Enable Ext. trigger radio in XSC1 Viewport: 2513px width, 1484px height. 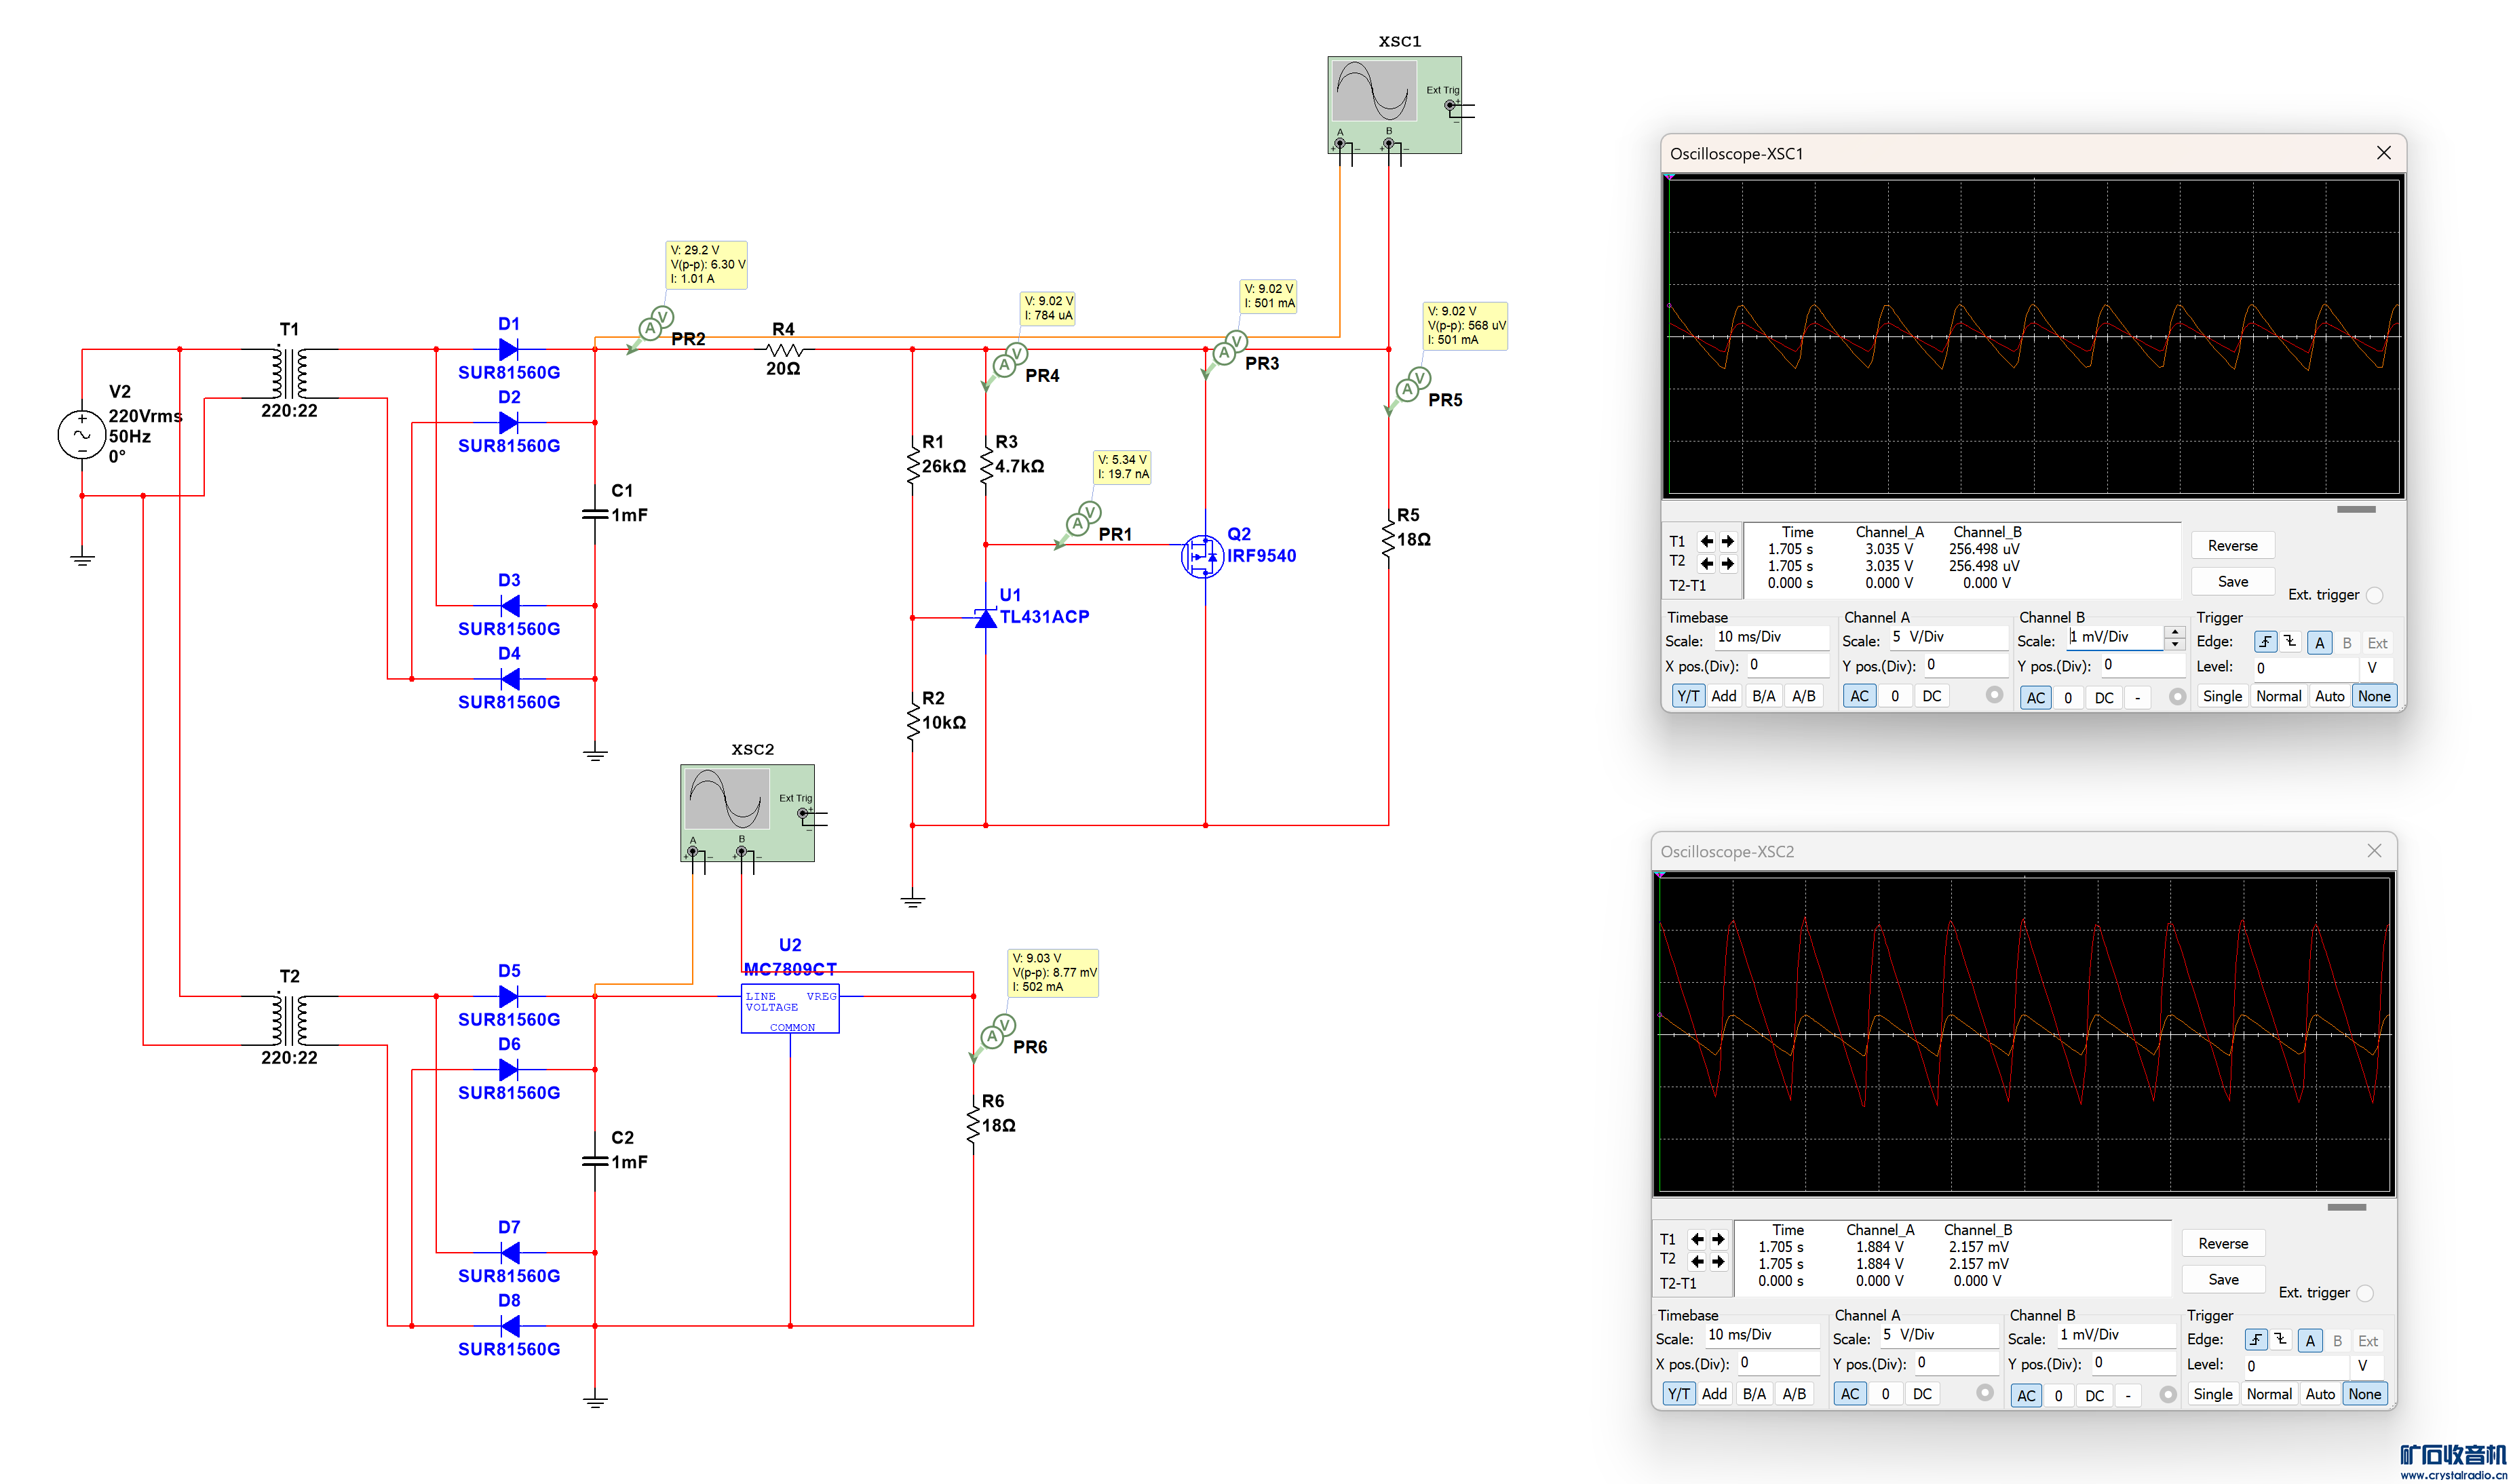point(2374,595)
